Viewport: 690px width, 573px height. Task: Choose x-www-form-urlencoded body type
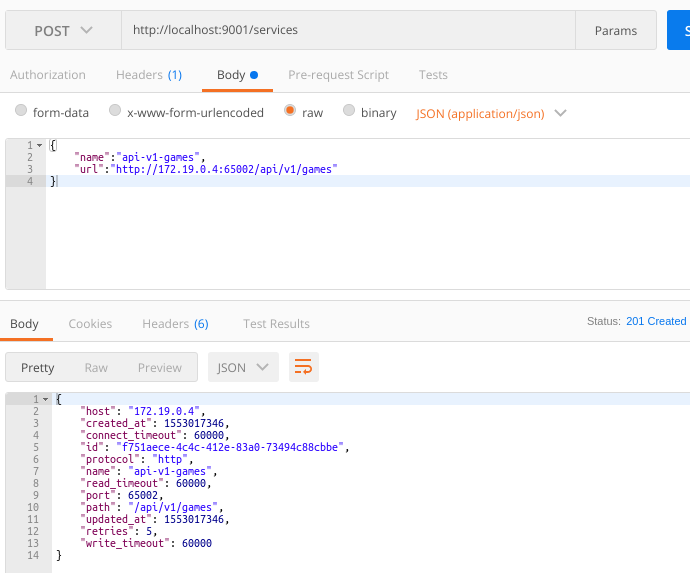115,112
